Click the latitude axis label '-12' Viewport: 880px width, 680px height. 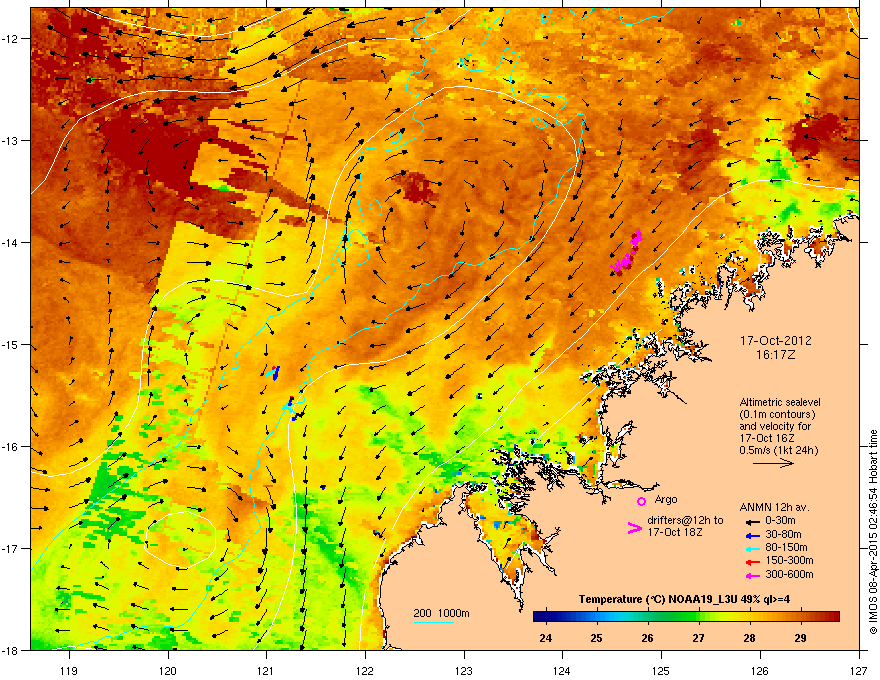click(x=10, y=39)
